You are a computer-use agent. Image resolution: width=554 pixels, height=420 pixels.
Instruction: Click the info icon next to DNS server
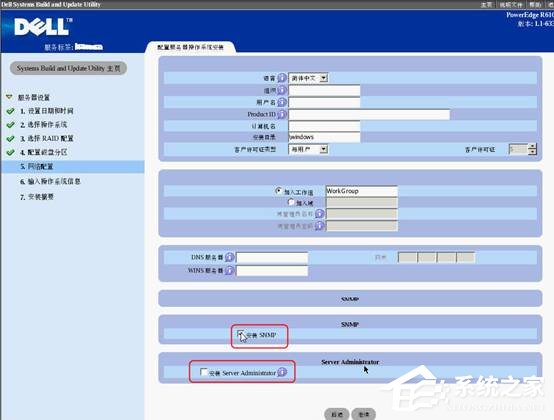click(x=229, y=258)
